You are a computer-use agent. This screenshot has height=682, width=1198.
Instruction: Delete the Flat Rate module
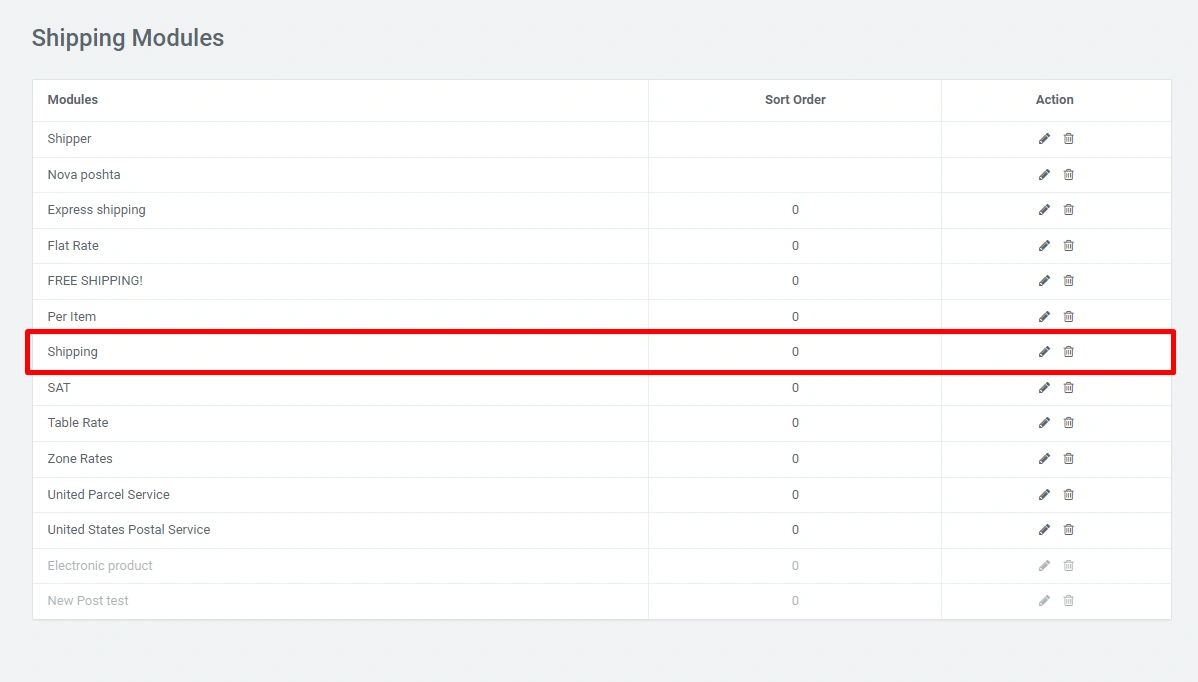[1068, 246]
